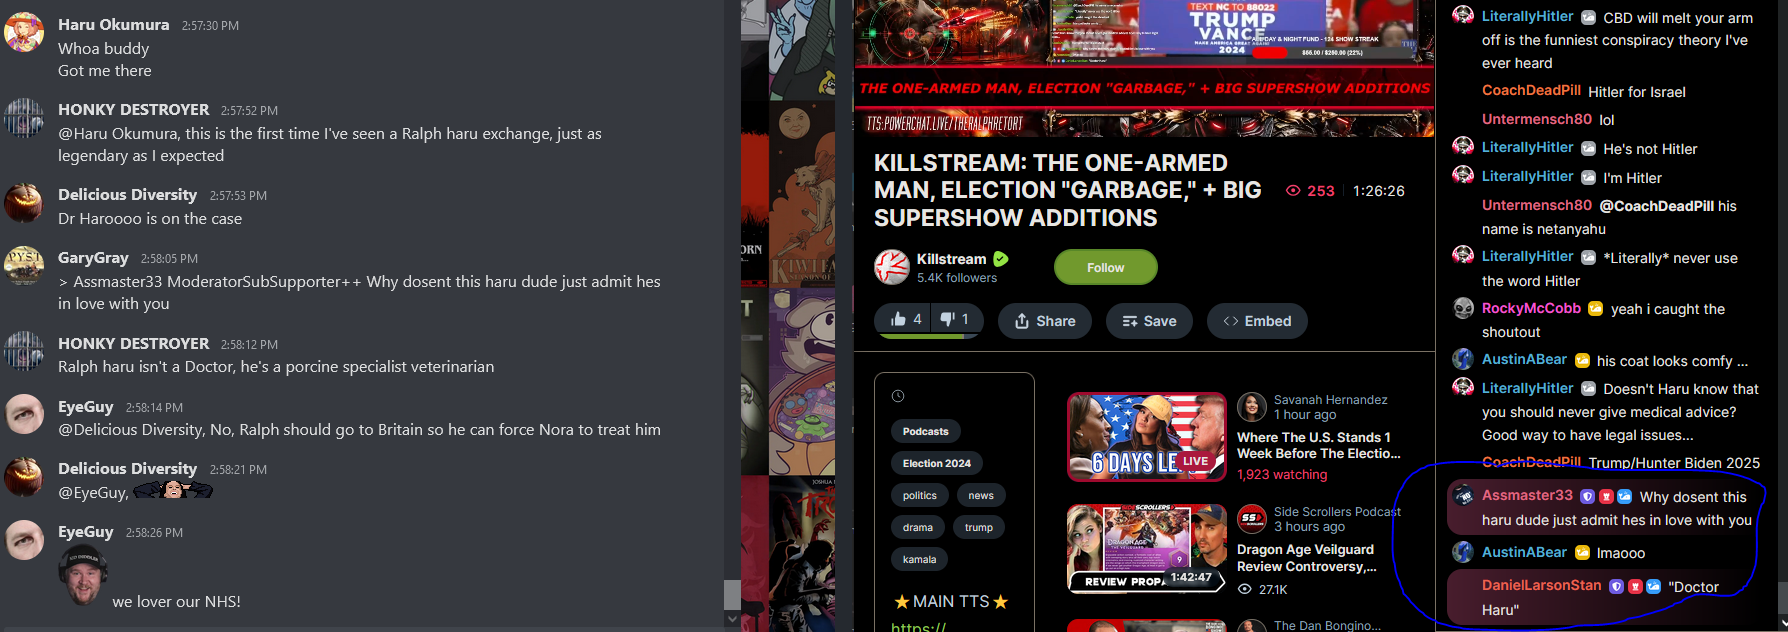1788x632 pixels.
Task: Save the video to a playlist
Action: tap(1149, 321)
